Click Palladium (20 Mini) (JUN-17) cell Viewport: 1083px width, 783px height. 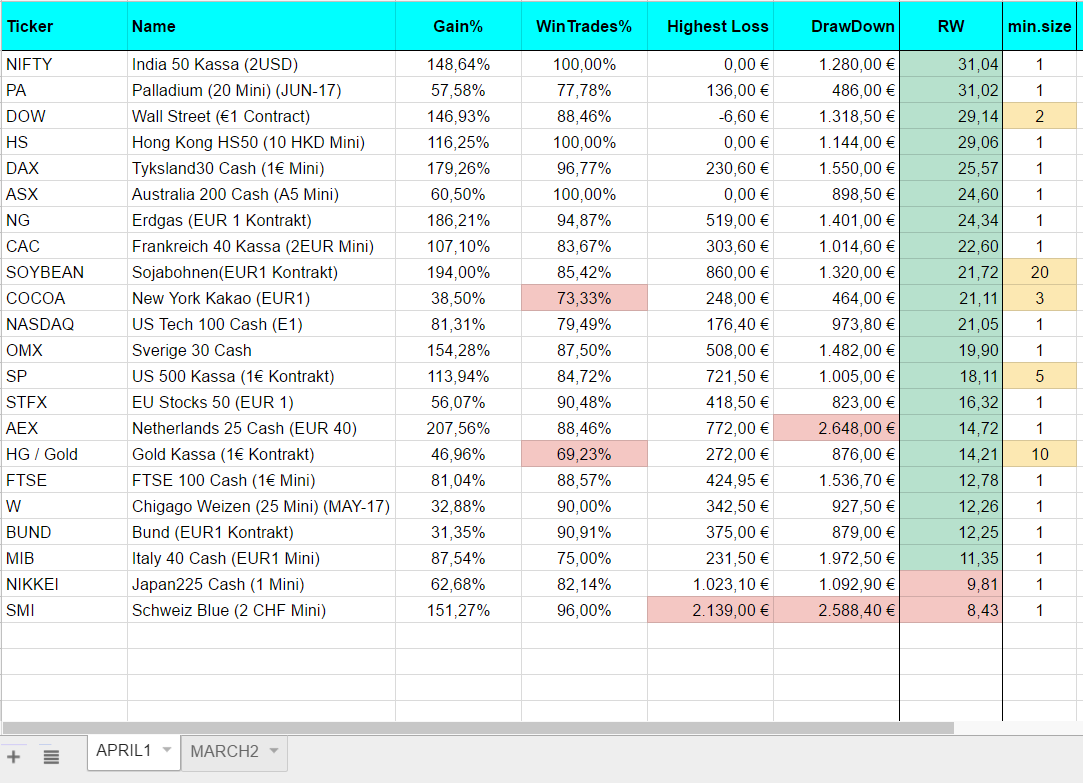(x=261, y=90)
